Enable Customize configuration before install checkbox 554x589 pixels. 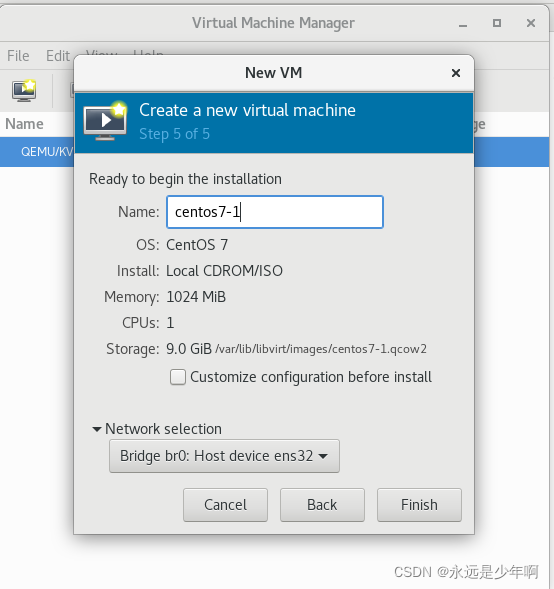[x=178, y=377]
